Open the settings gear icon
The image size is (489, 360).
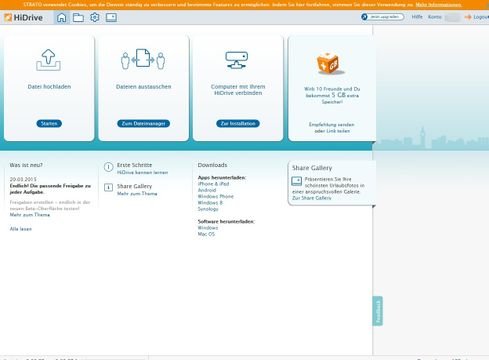pyautogui.click(x=95, y=17)
